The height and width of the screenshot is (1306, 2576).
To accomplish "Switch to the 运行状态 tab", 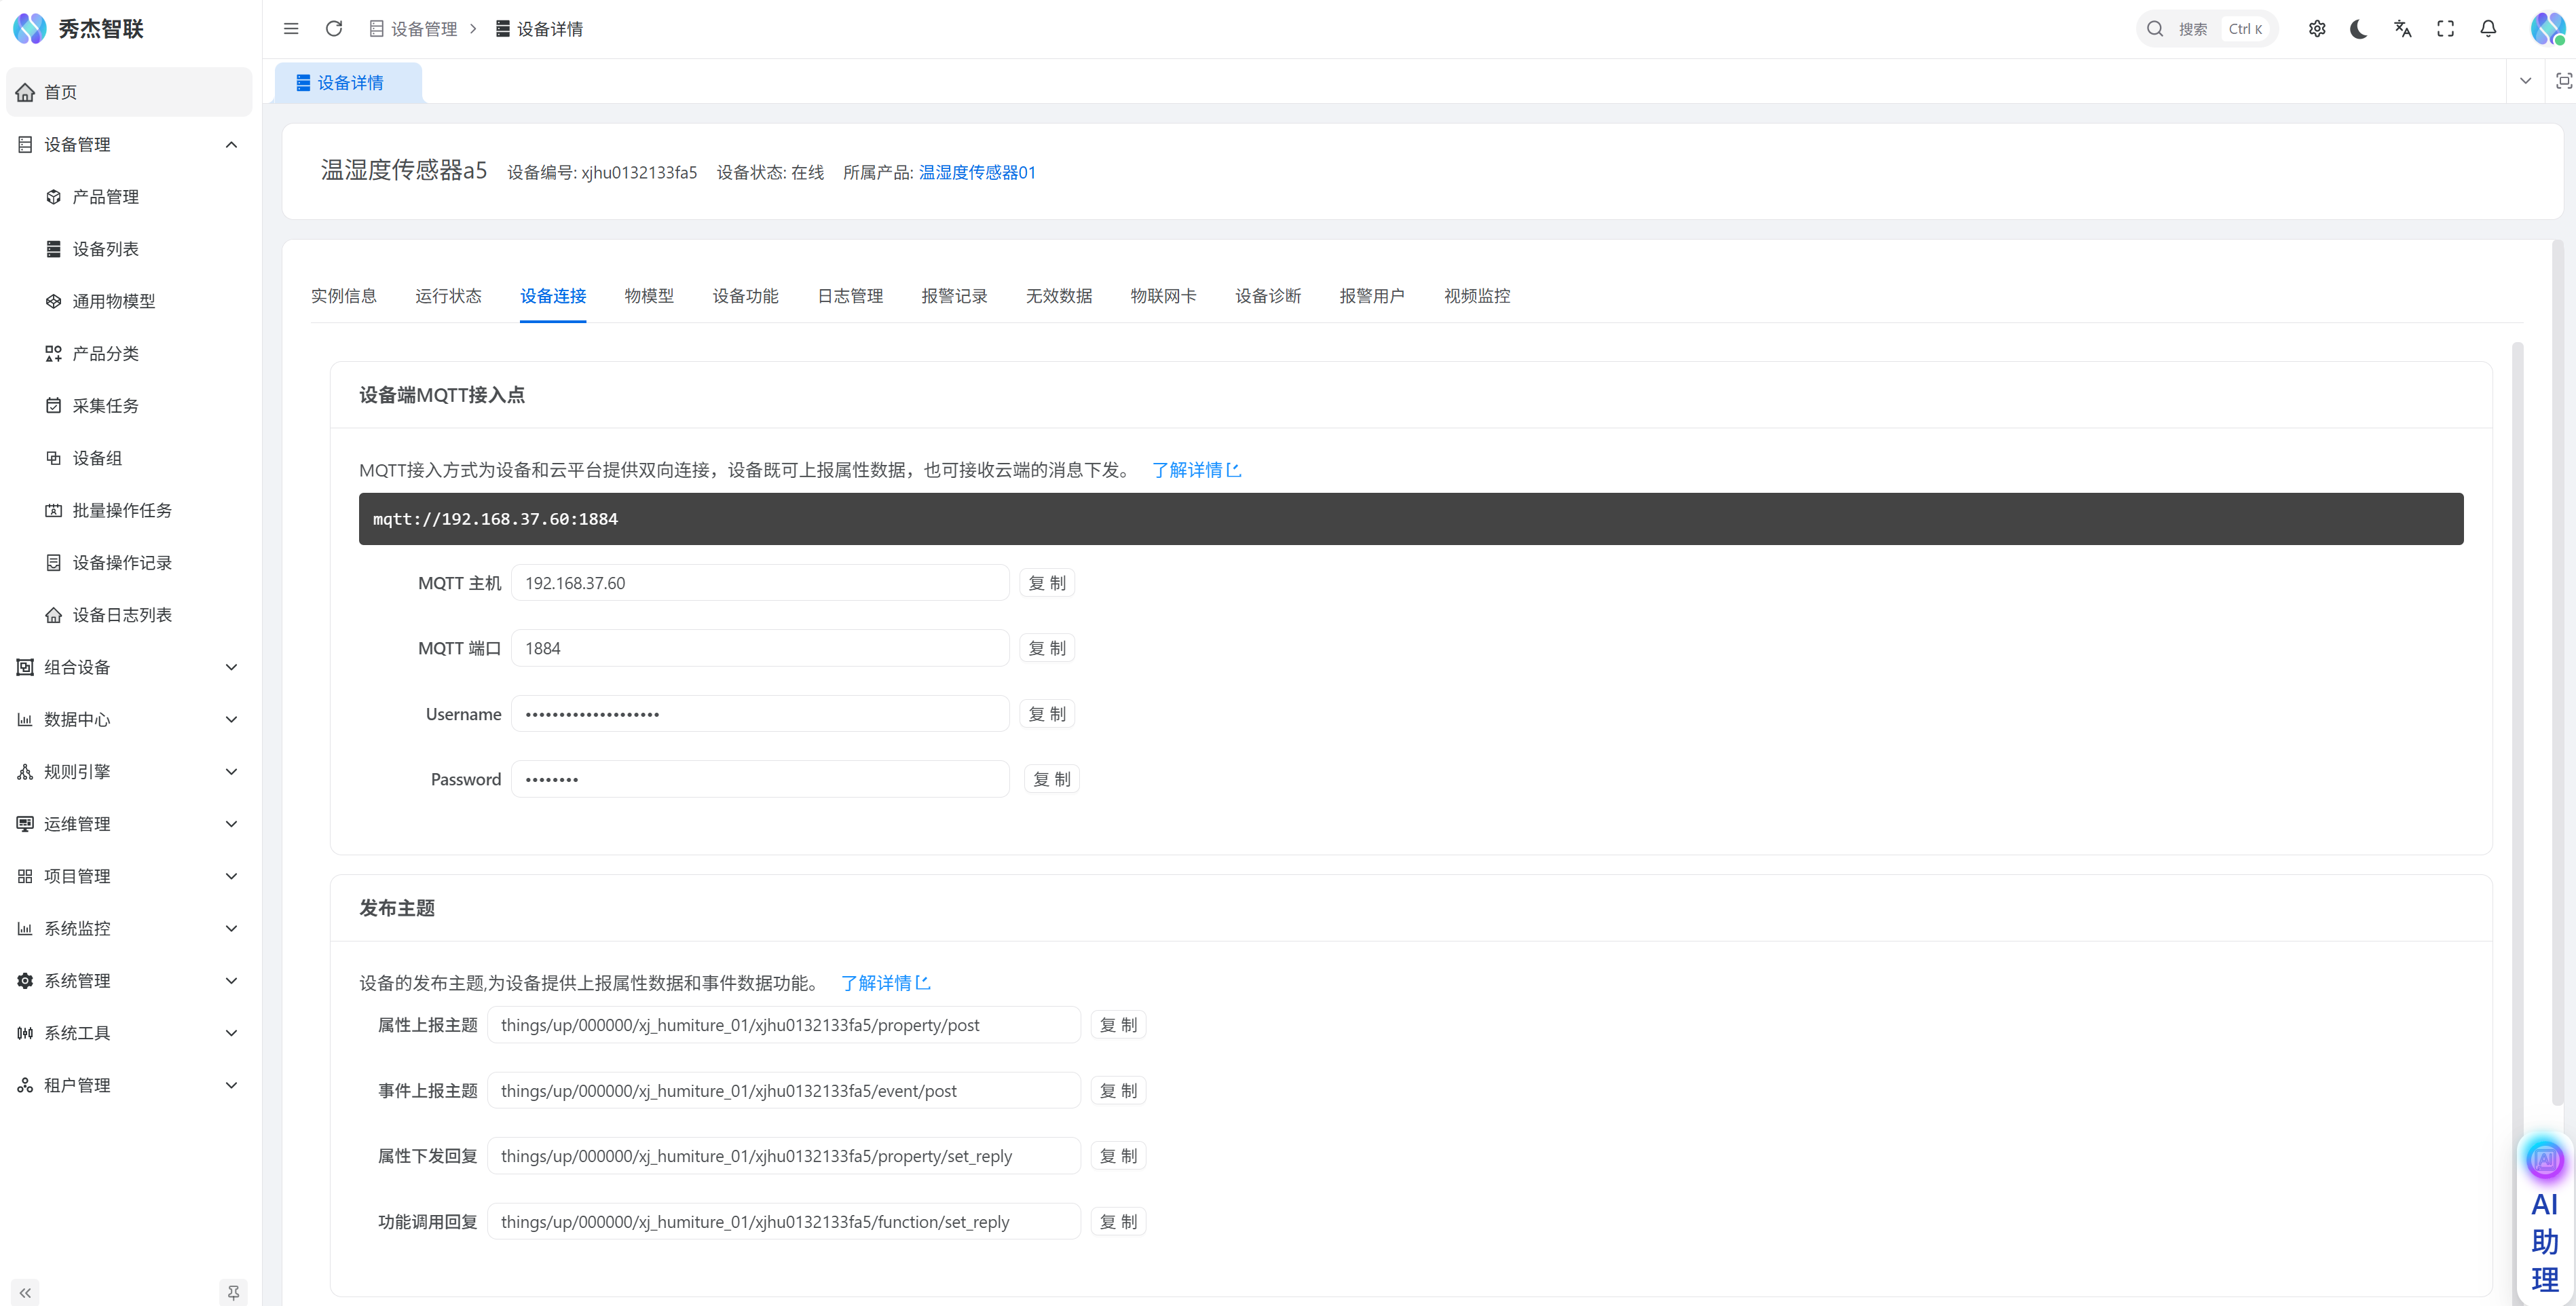I will [x=448, y=296].
